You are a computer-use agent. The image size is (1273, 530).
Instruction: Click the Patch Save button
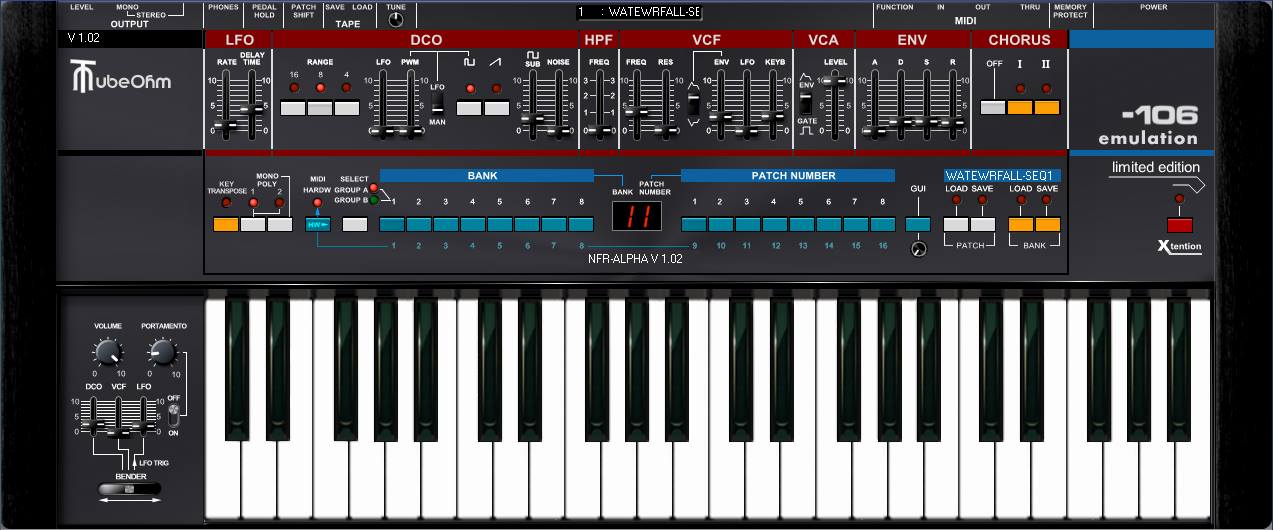click(x=983, y=225)
